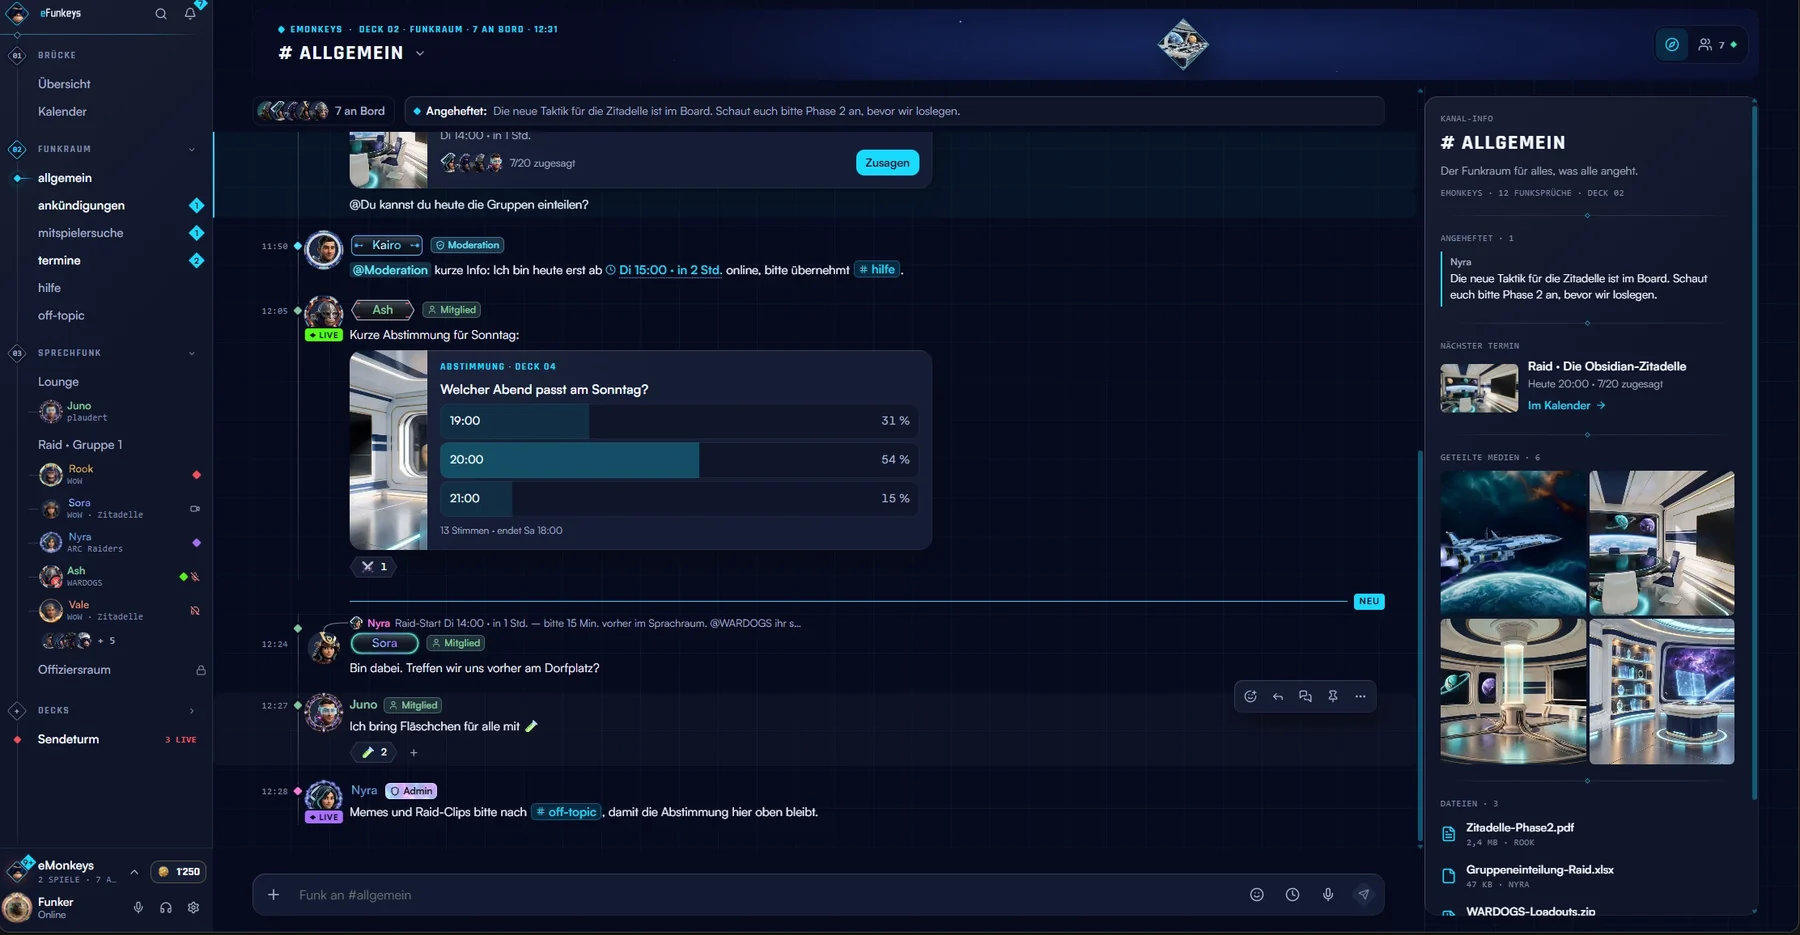Viewport: 1800px width, 935px height.
Task: Click the Zusagen button
Action: (x=887, y=163)
